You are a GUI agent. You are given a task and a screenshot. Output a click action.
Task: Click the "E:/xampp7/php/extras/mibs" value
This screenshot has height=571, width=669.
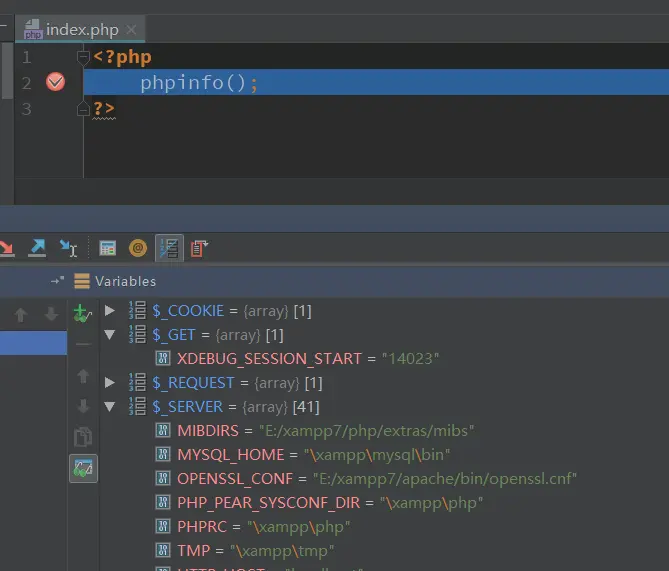(366, 431)
